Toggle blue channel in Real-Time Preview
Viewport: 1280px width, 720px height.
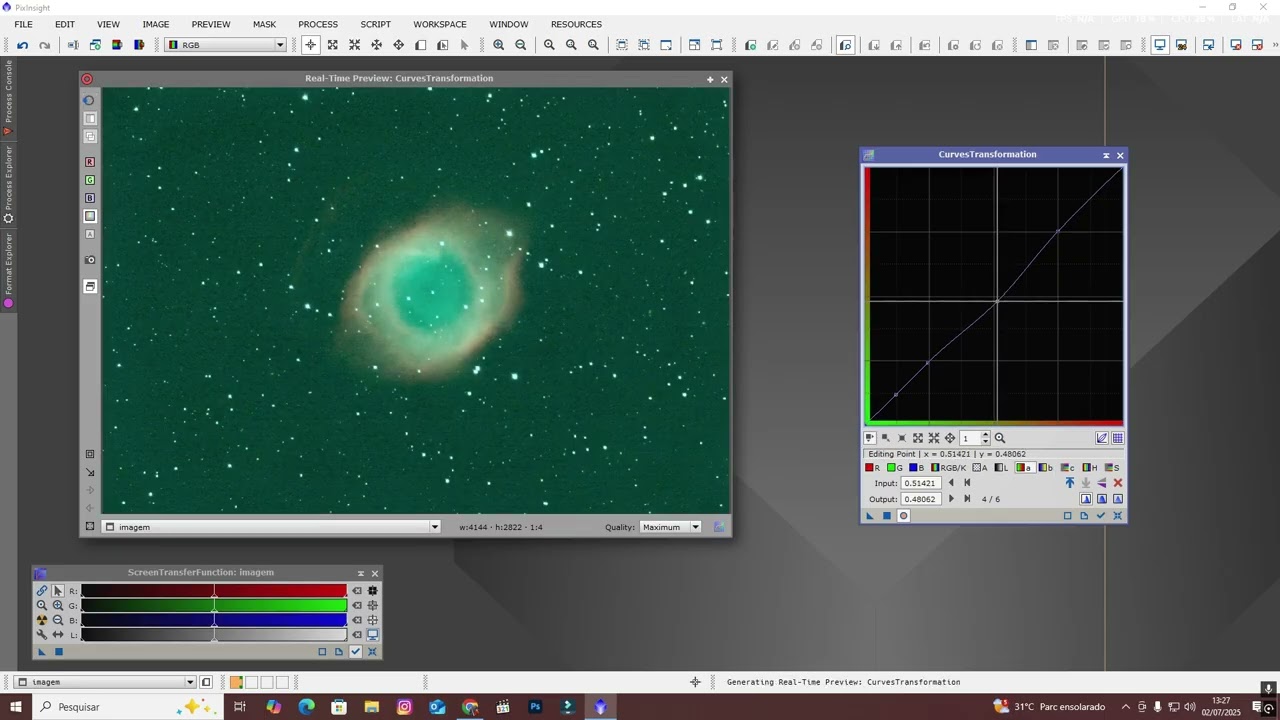[90, 198]
